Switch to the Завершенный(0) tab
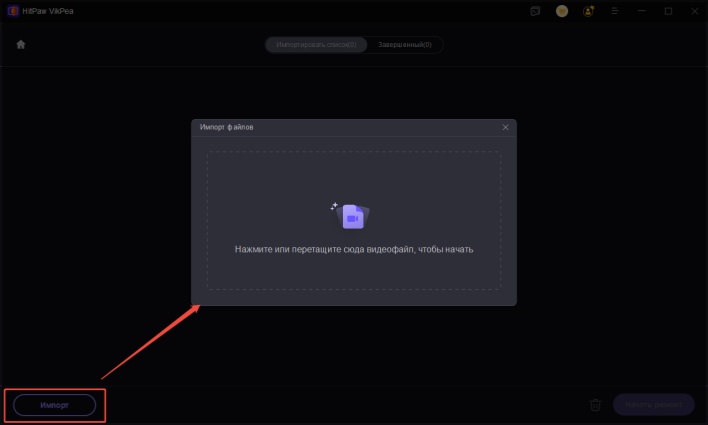708x425 pixels. pos(405,45)
